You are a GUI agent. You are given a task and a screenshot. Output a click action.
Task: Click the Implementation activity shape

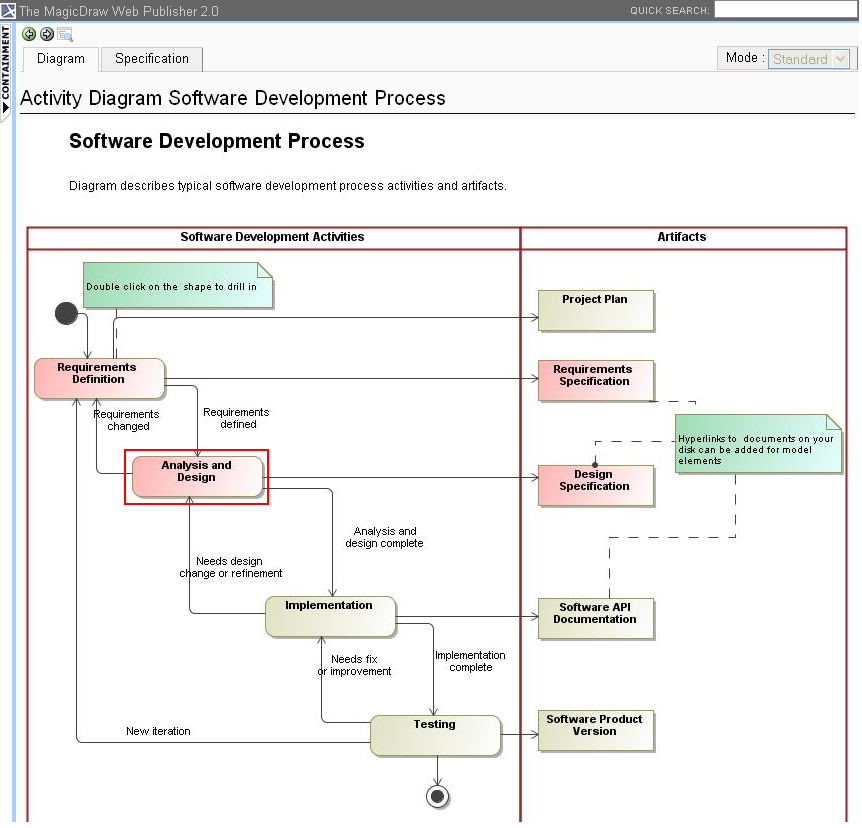pos(330,616)
